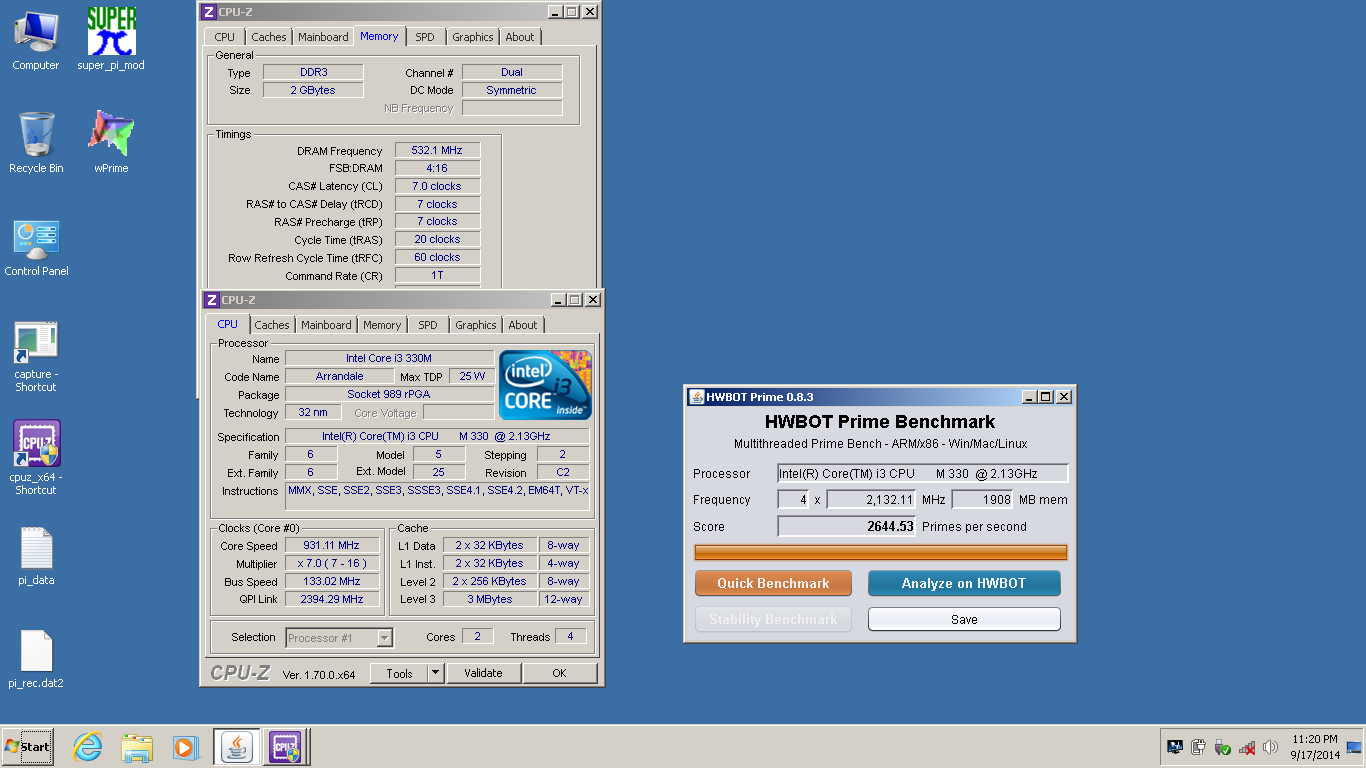Open the Computer desktop icon
Image resolution: width=1366 pixels, height=768 pixels.
(x=36, y=41)
